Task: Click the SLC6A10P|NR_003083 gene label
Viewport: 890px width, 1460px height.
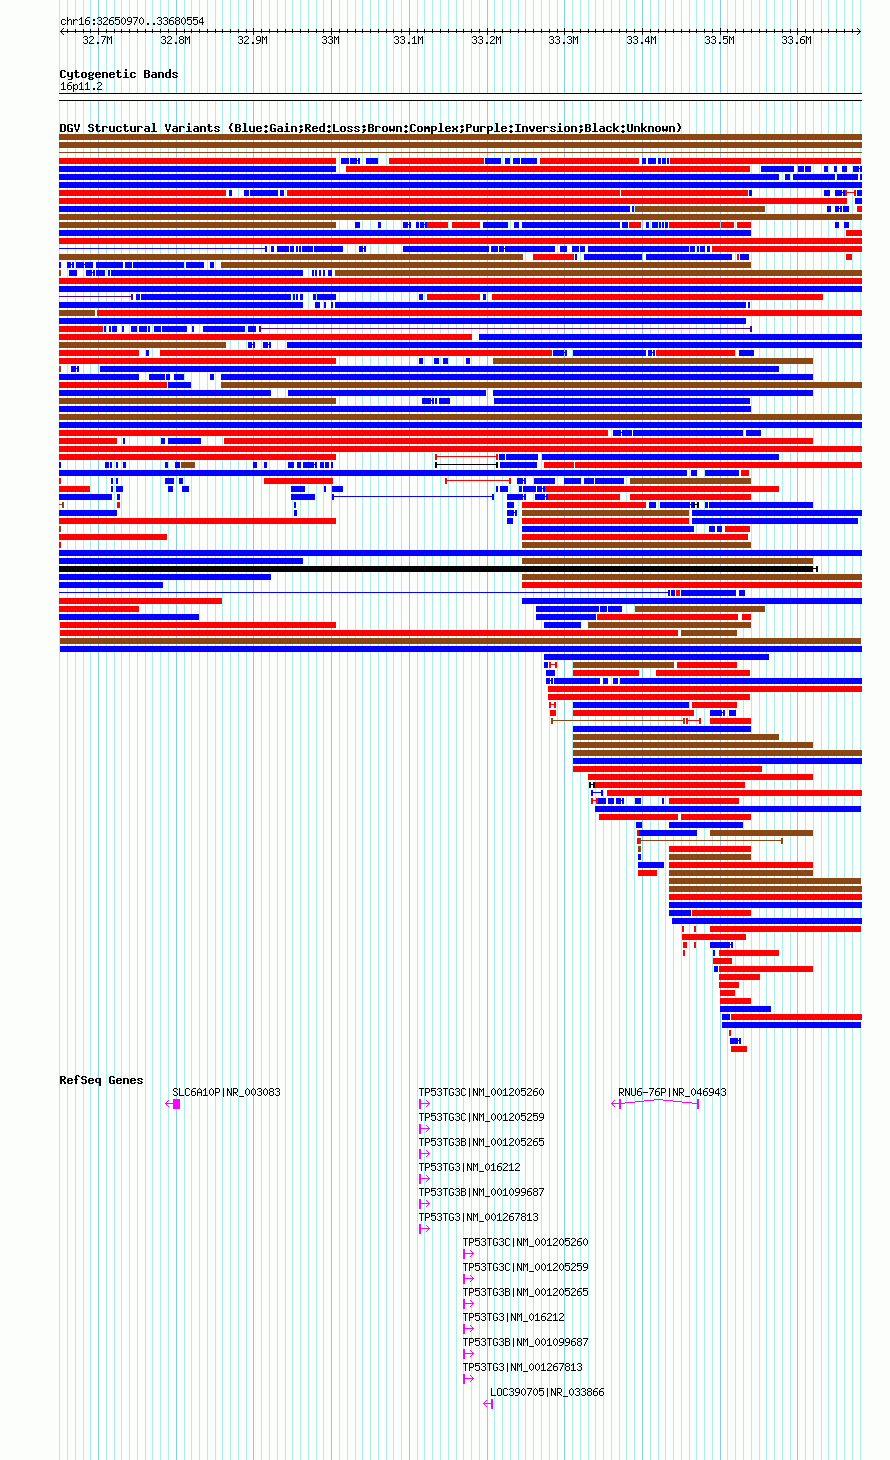Action: 226,1092
